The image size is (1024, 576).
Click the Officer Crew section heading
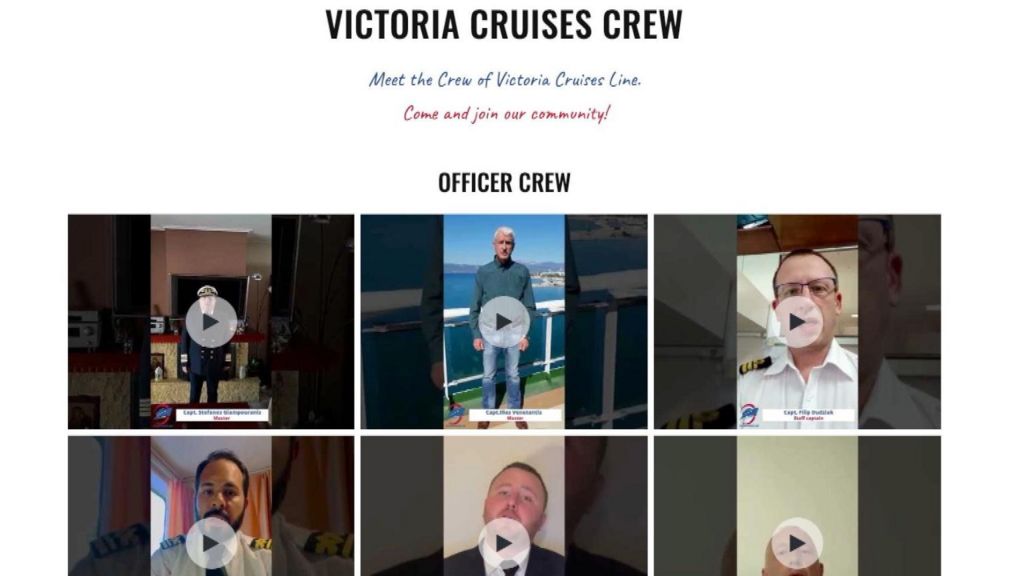(504, 183)
